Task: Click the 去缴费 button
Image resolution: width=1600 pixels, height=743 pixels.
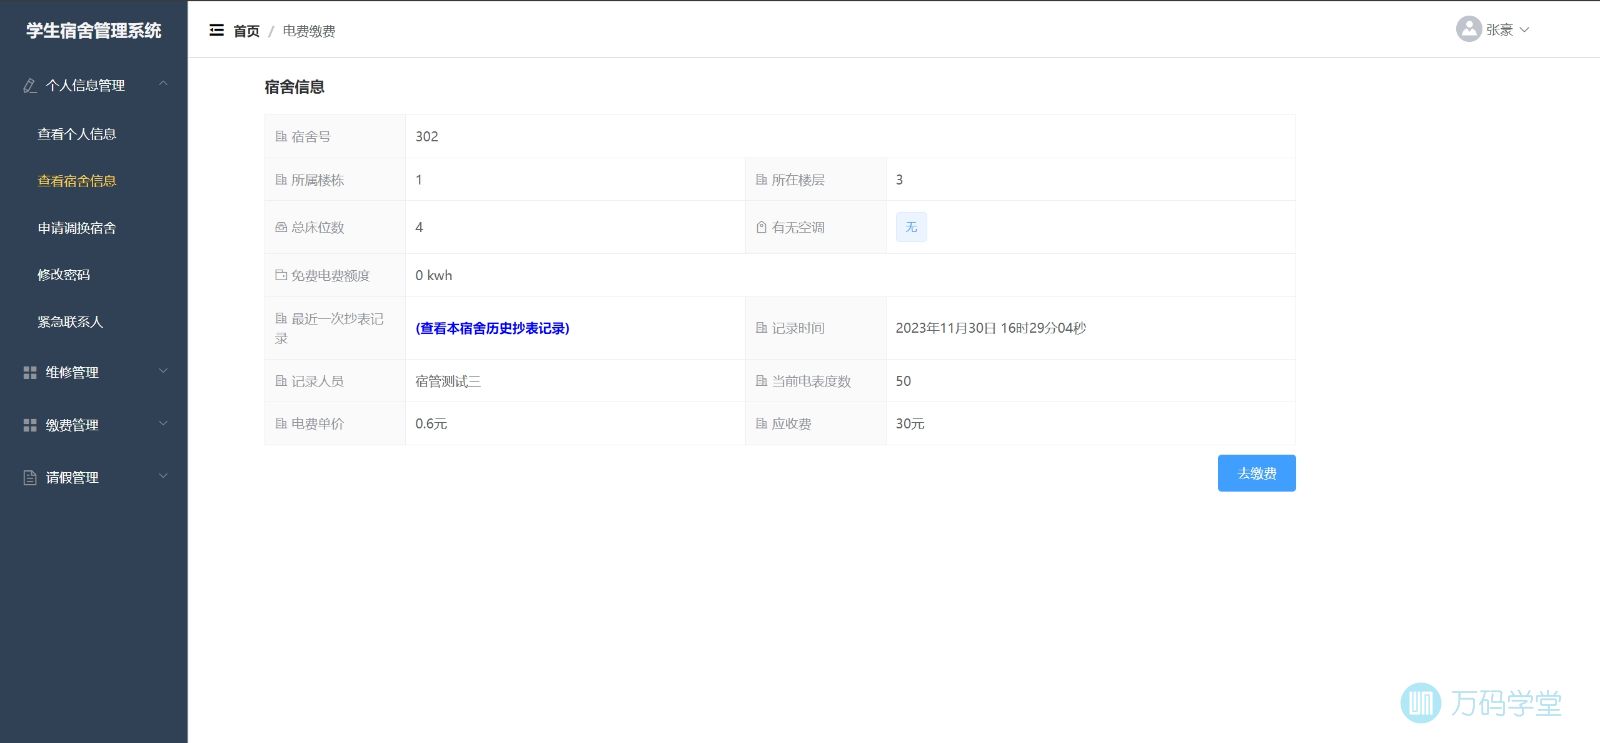Action: [x=1257, y=473]
